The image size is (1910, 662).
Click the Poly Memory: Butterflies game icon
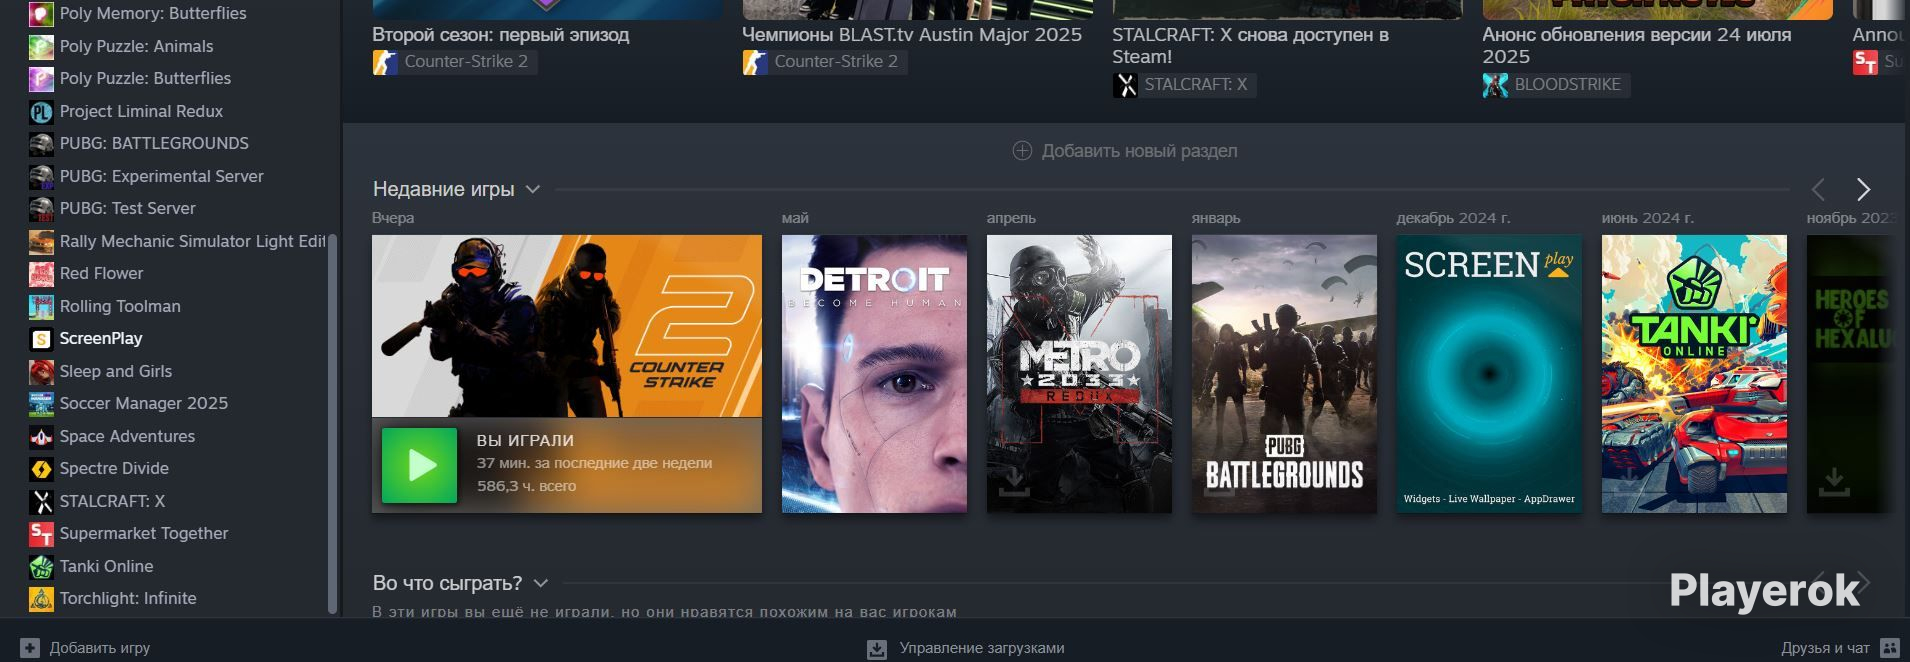41,14
